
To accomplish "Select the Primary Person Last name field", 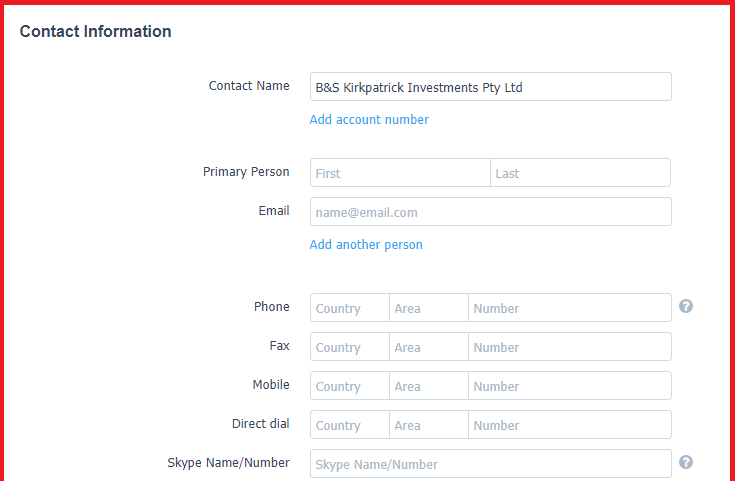I will click(580, 173).
